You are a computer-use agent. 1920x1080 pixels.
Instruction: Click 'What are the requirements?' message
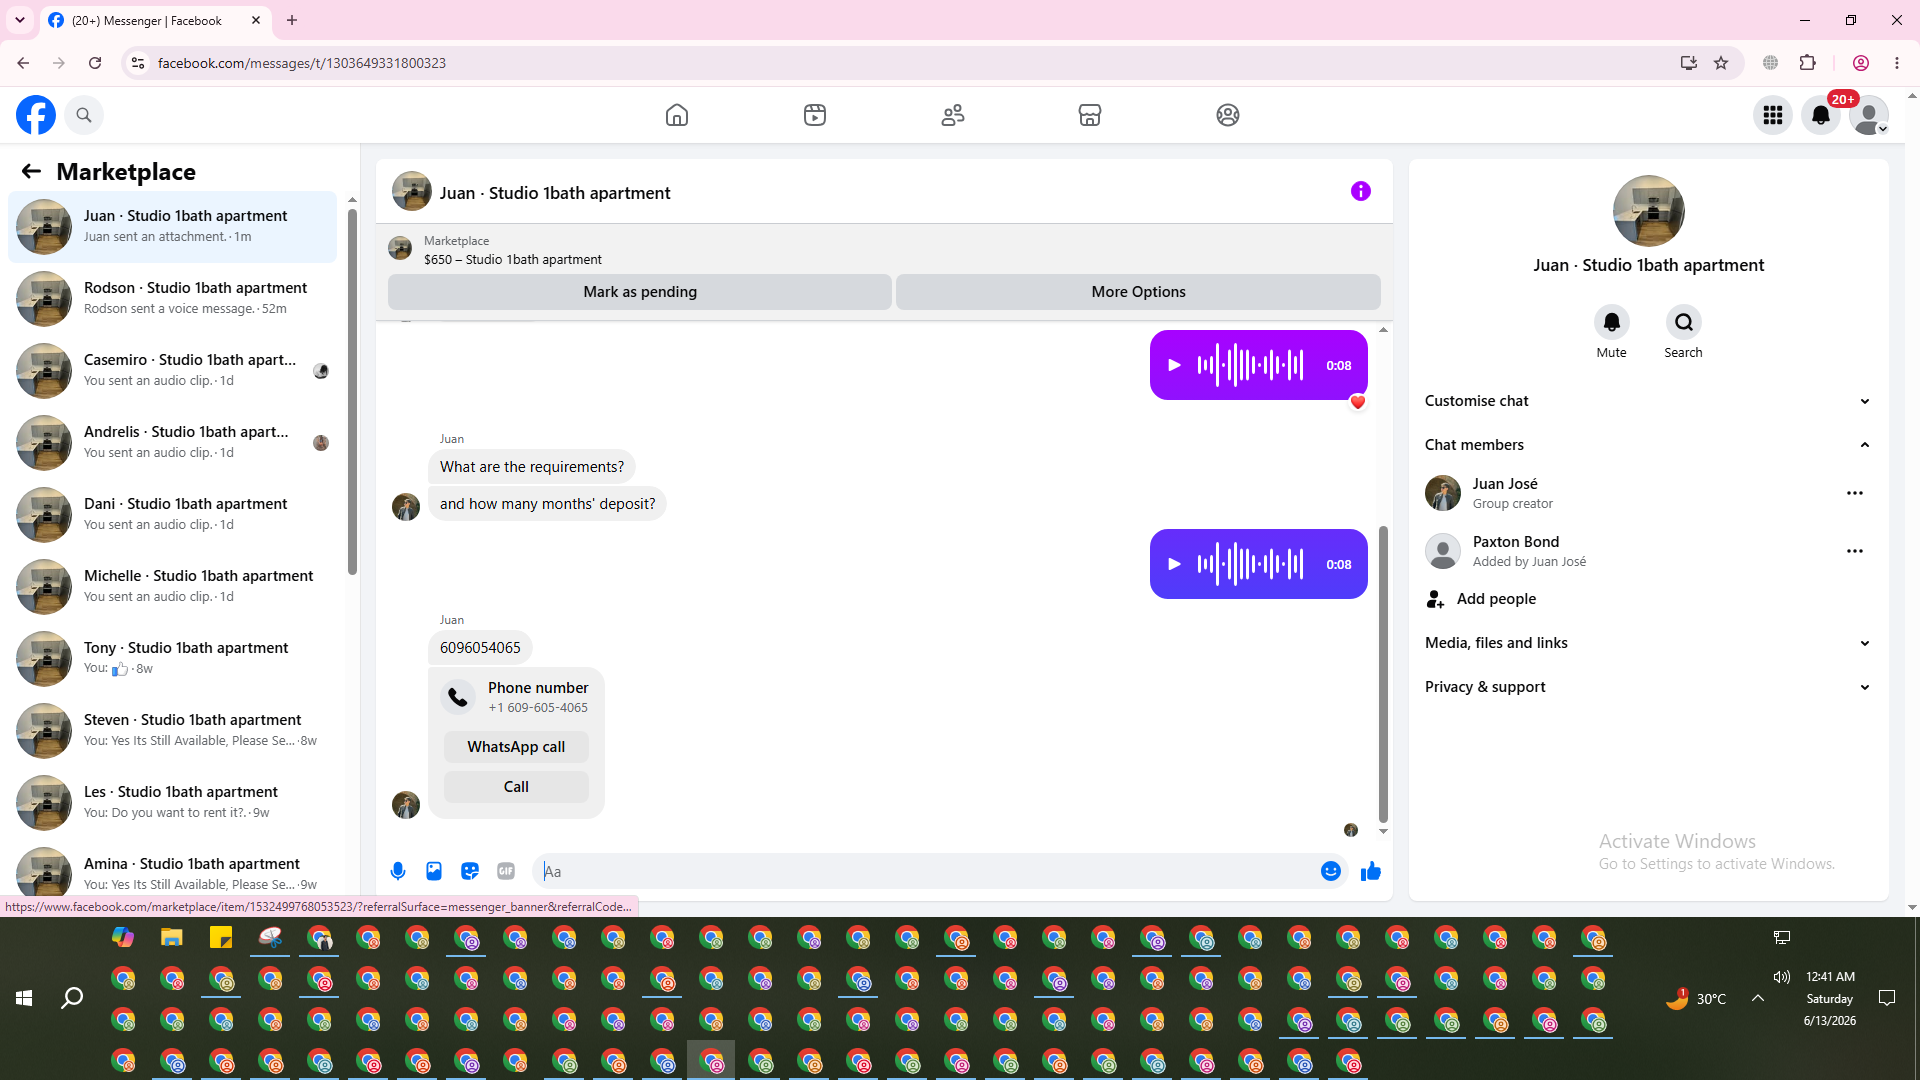coord(532,467)
